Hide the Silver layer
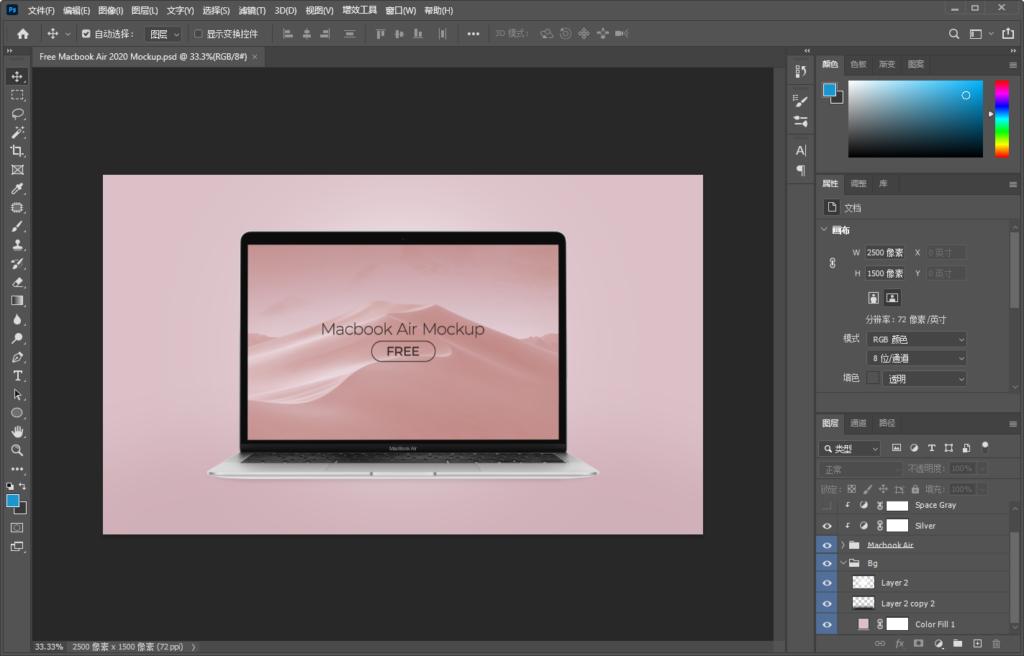This screenshot has width=1024, height=656. [x=827, y=525]
